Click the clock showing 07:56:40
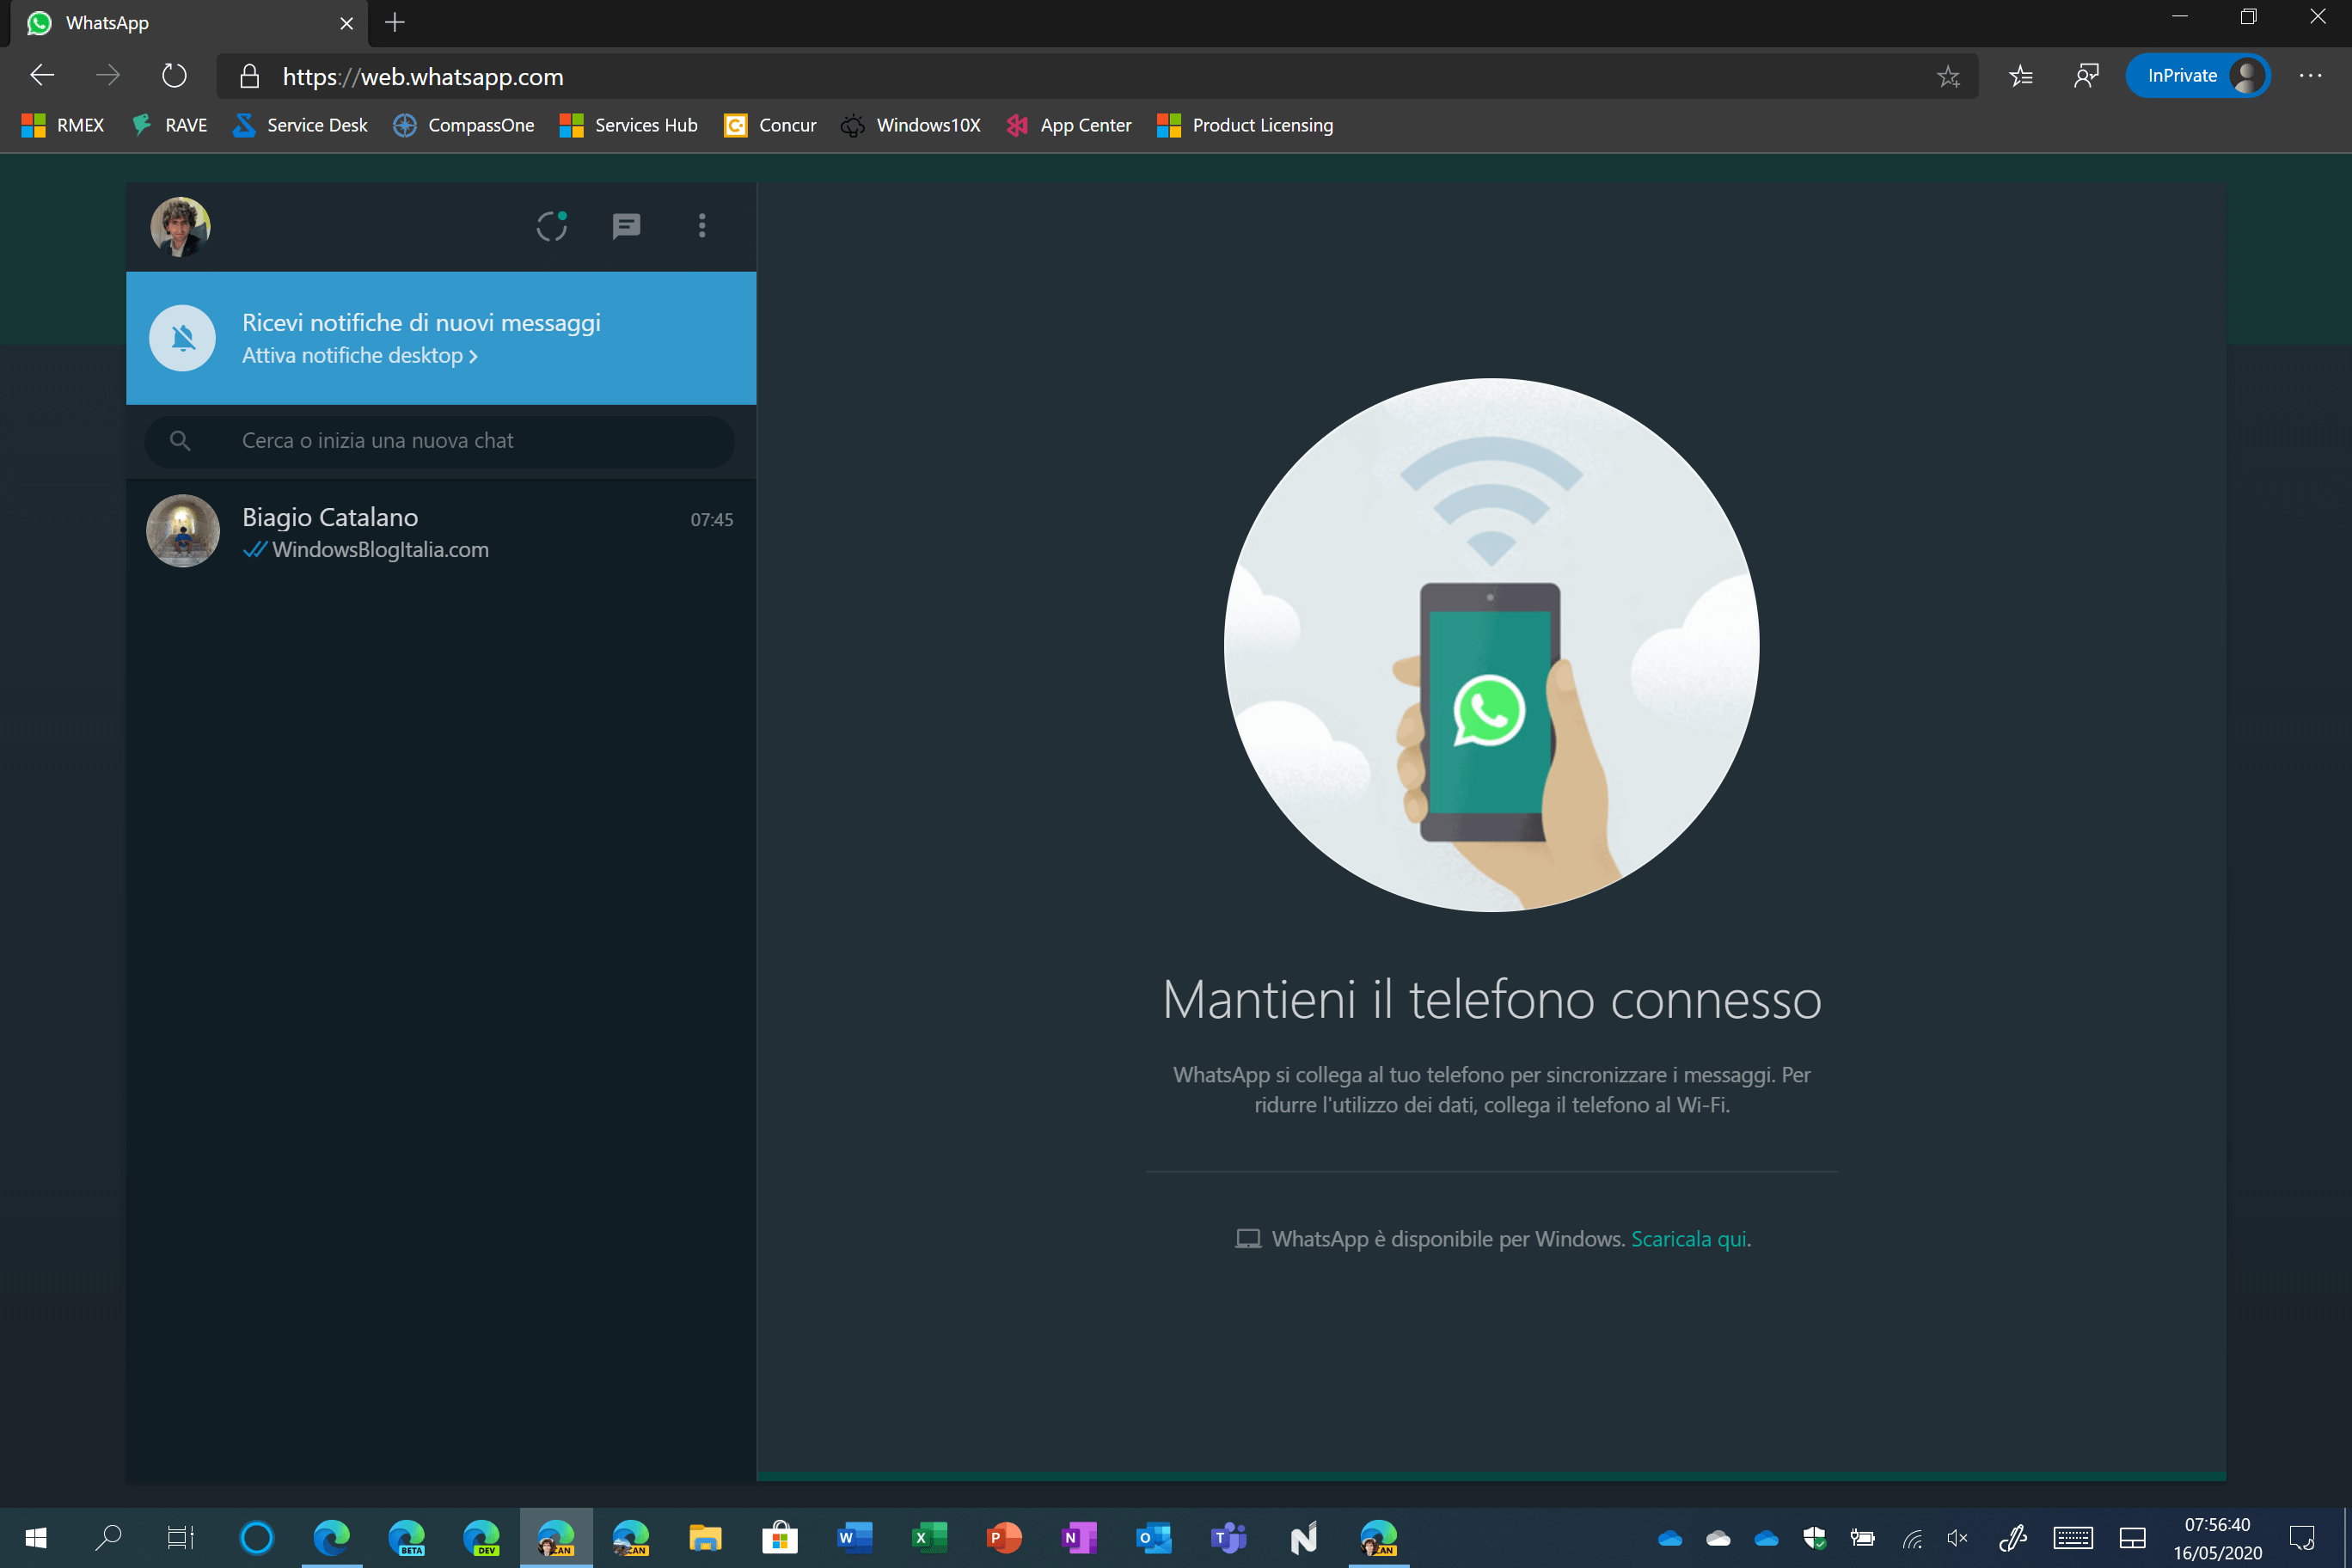The width and height of the screenshot is (2352, 1568). [2217, 1525]
